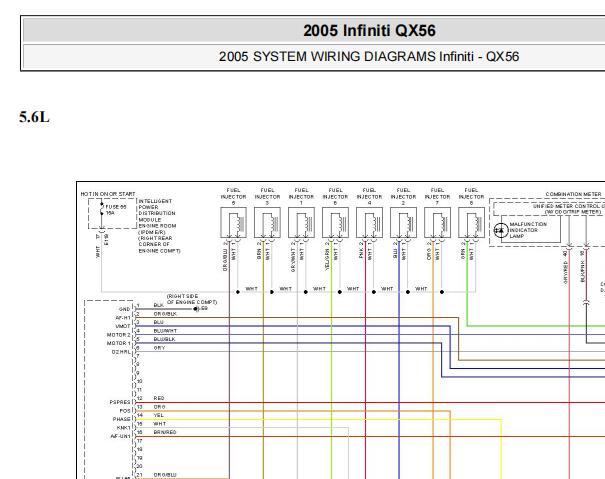Viewport: 605px width, 479px height.
Task: Click the 'BLU/BLK' wire color on pin 5
Action: point(165,339)
